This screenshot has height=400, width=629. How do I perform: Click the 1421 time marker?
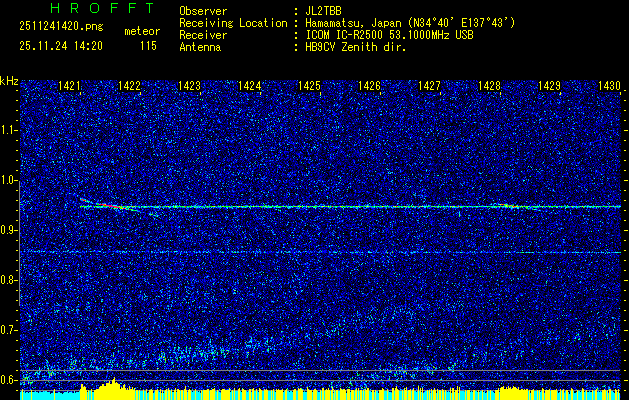[x=69, y=87]
